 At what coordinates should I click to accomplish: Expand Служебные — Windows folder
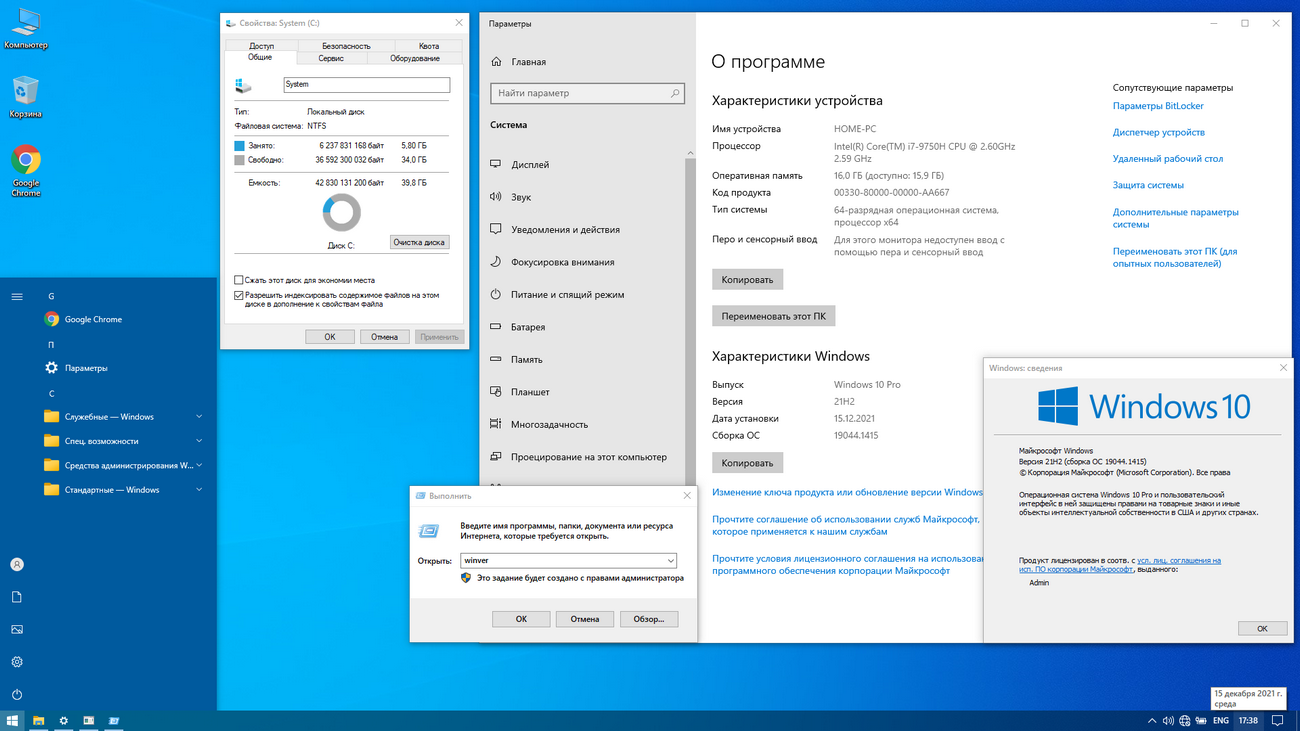122,417
